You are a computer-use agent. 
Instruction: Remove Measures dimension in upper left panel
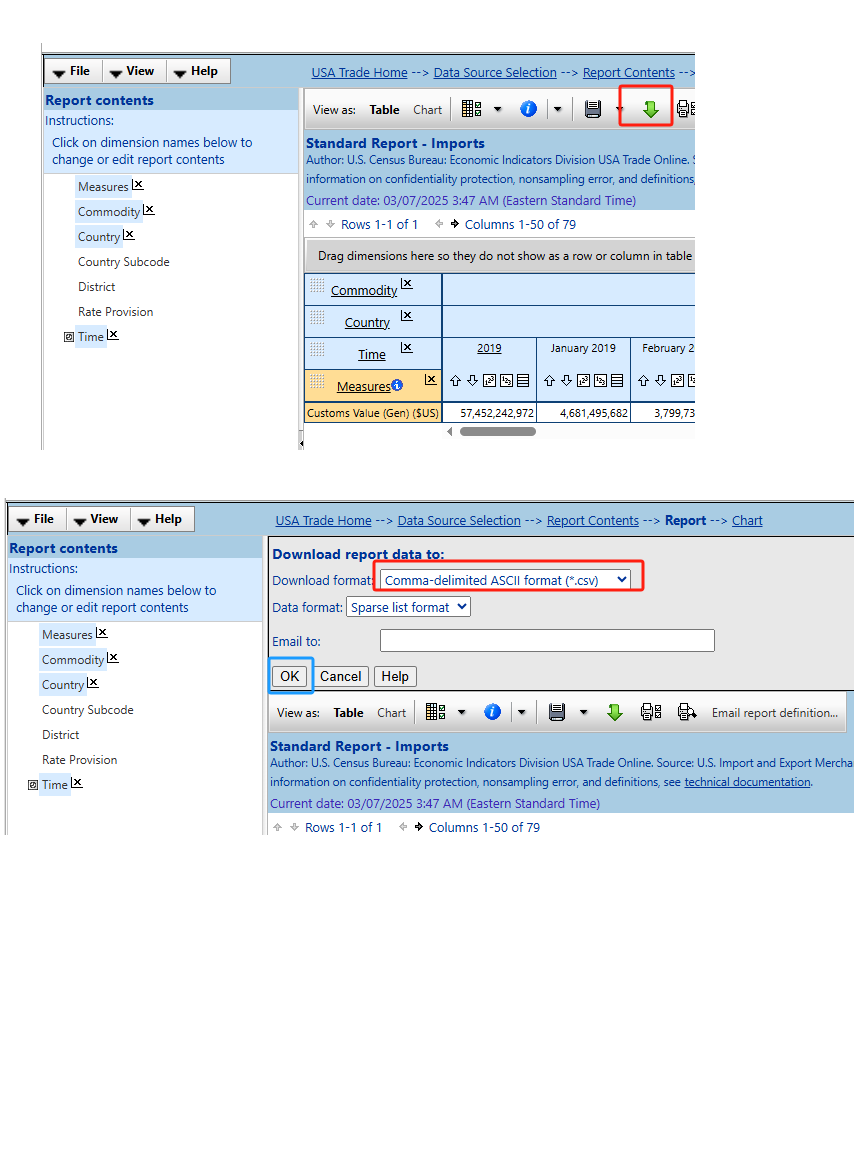coord(138,185)
